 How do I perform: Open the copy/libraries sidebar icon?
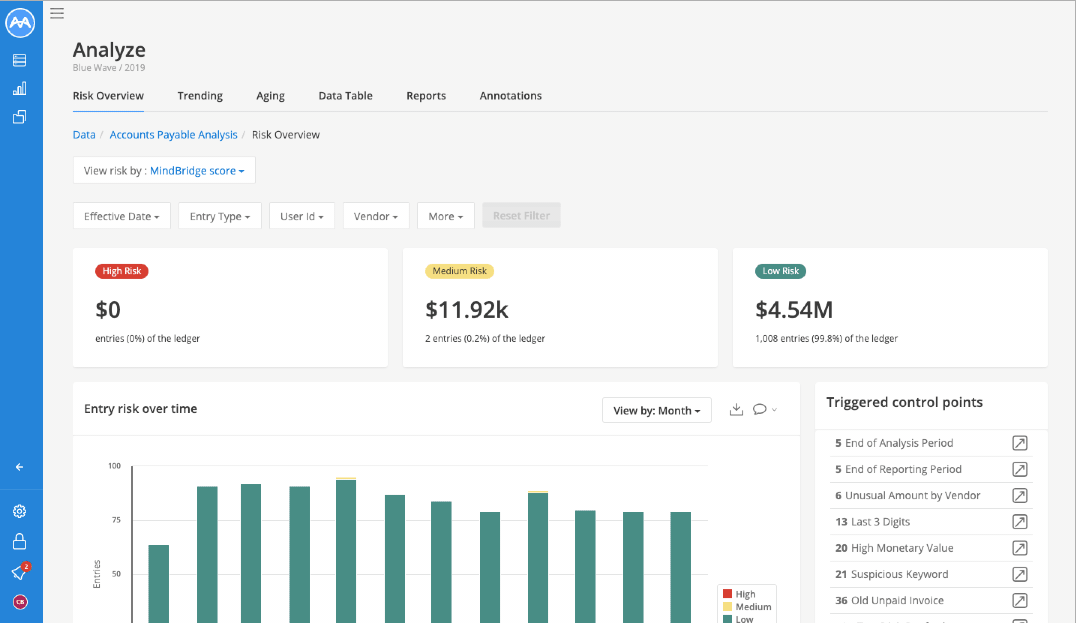(x=19, y=117)
